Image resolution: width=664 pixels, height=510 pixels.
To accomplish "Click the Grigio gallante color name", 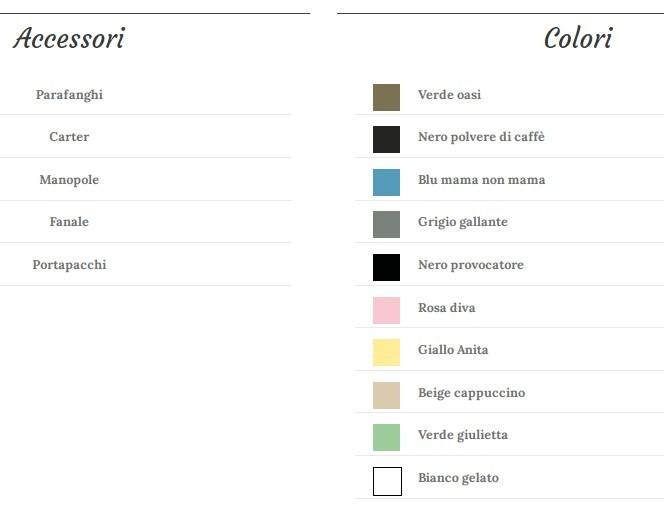I will [462, 222].
